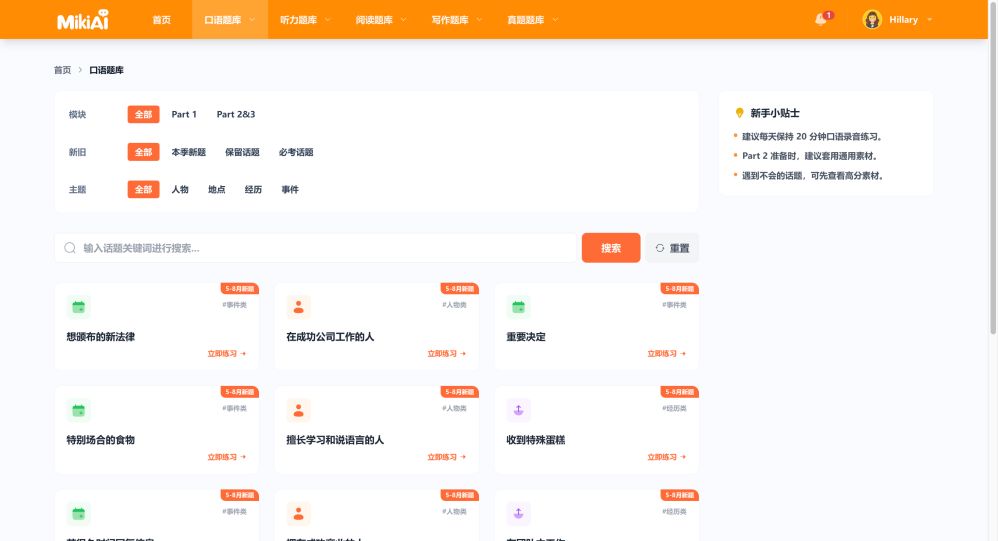Click the orange 搜索 button
Image resolution: width=998 pixels, height=541 pixels.
[611, 248]
